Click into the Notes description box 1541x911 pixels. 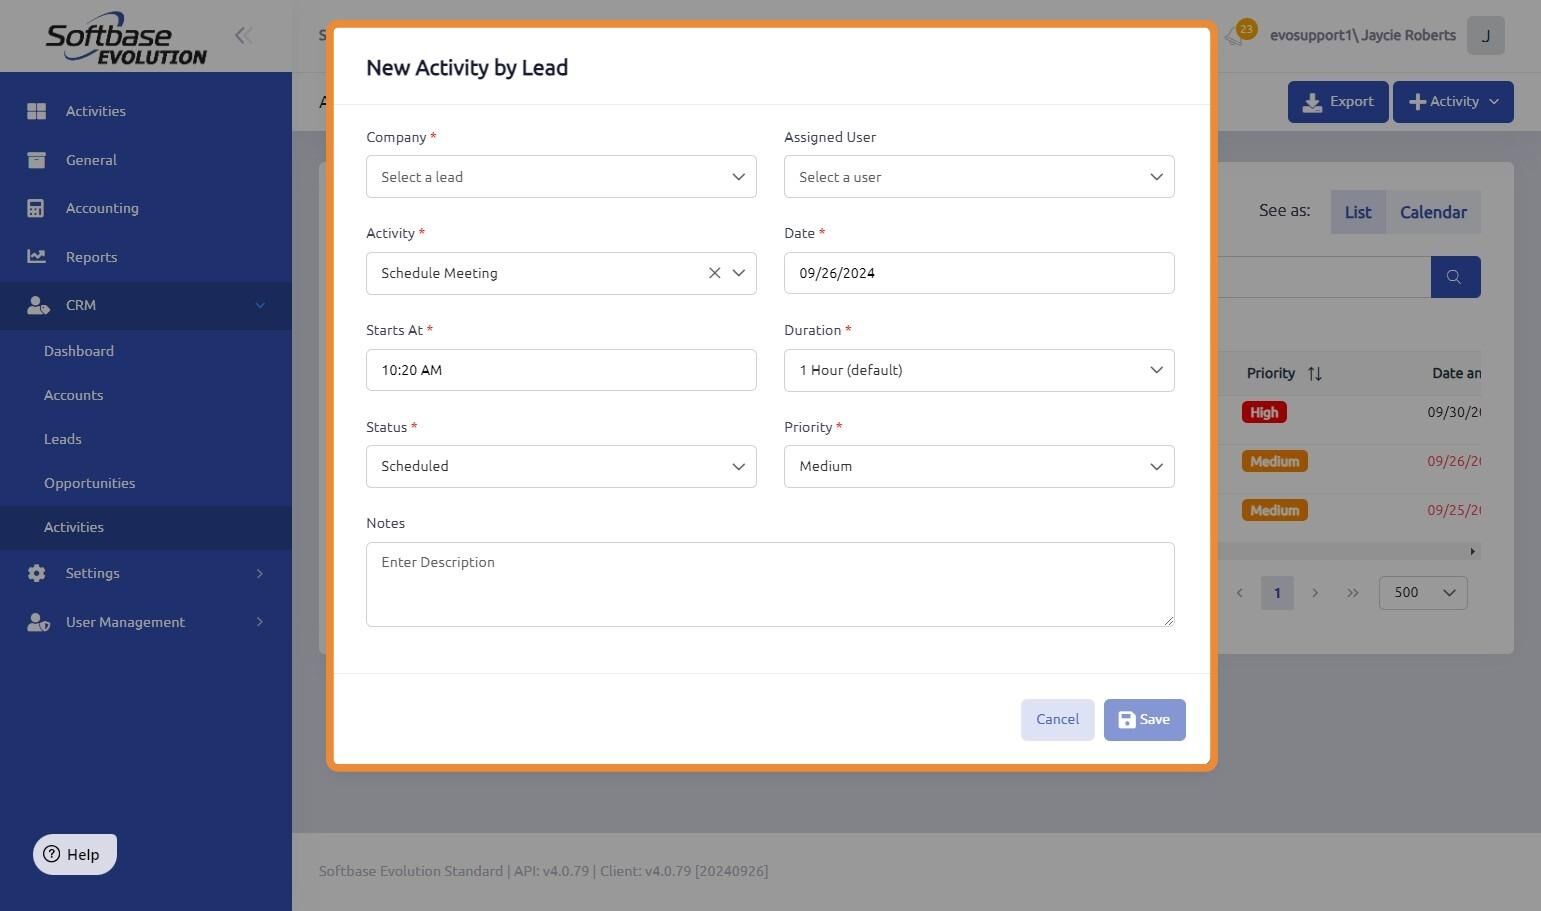click(x=770, y=584)
